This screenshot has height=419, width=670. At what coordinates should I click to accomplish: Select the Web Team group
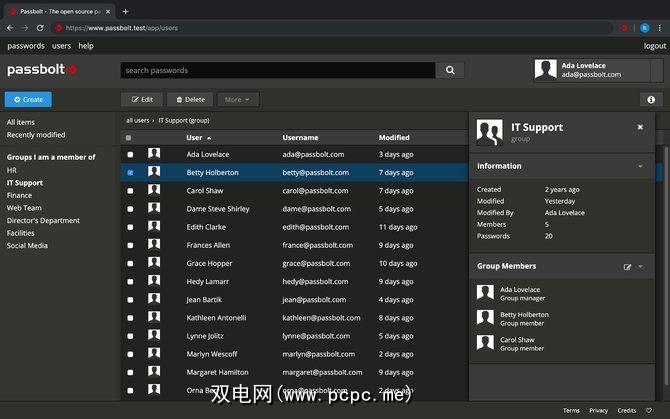24,208
